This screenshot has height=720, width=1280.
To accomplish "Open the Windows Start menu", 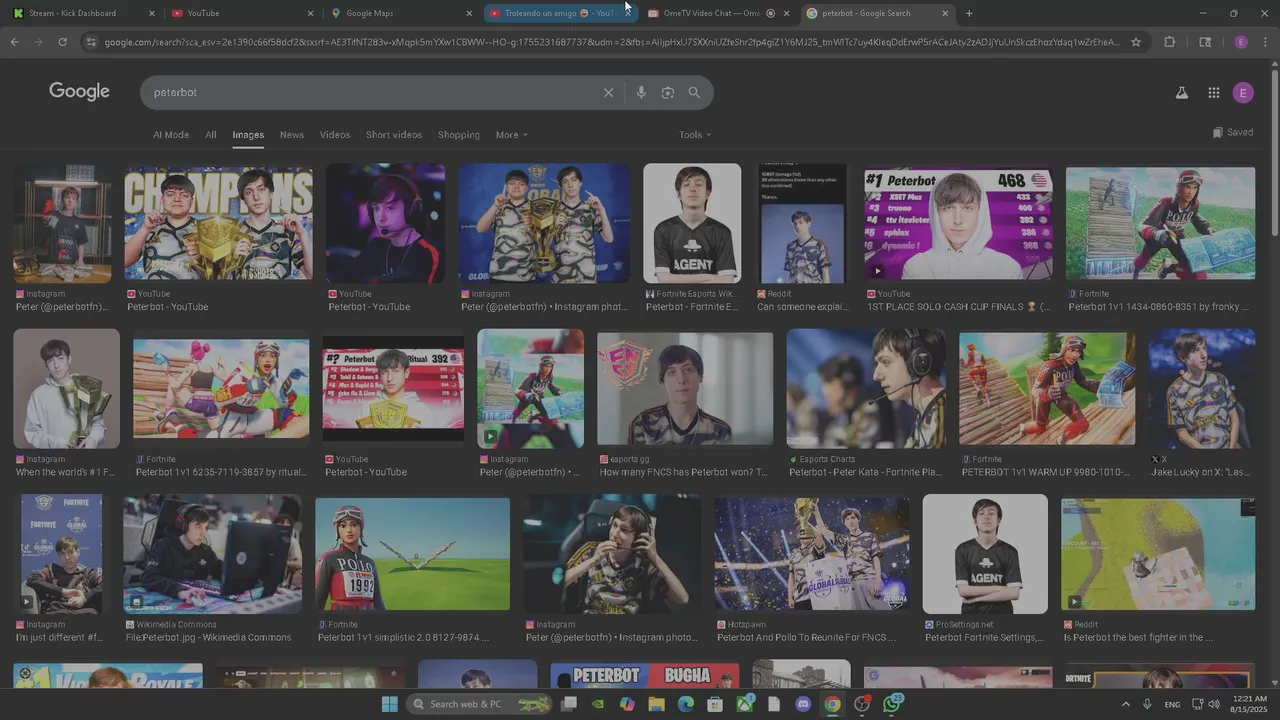I will pyautogui.click(x=390, y=704).
